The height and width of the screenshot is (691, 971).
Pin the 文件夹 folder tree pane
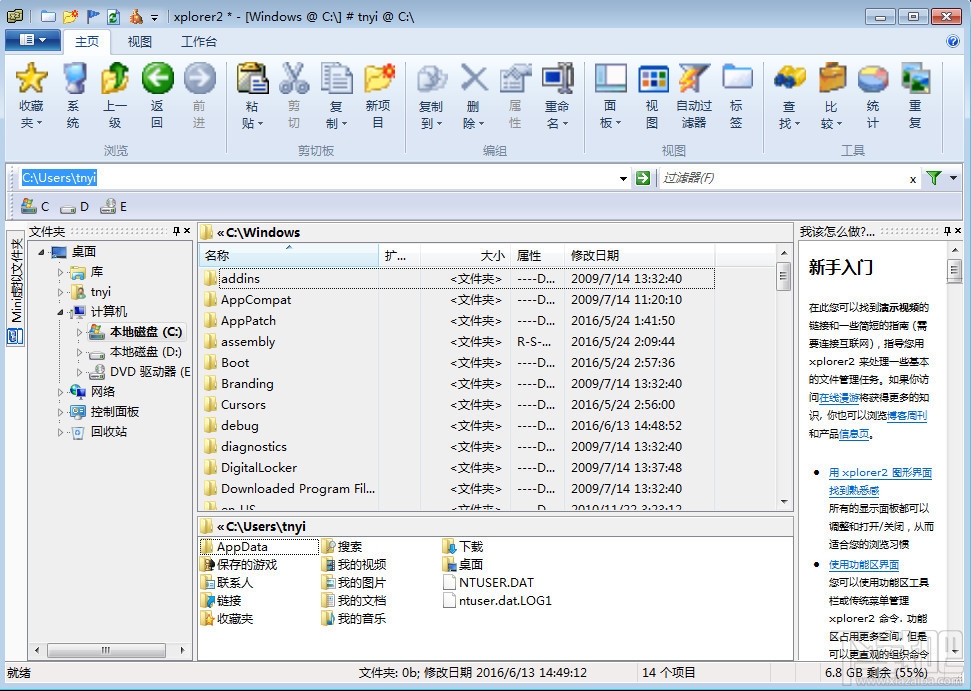click(176, 231)
